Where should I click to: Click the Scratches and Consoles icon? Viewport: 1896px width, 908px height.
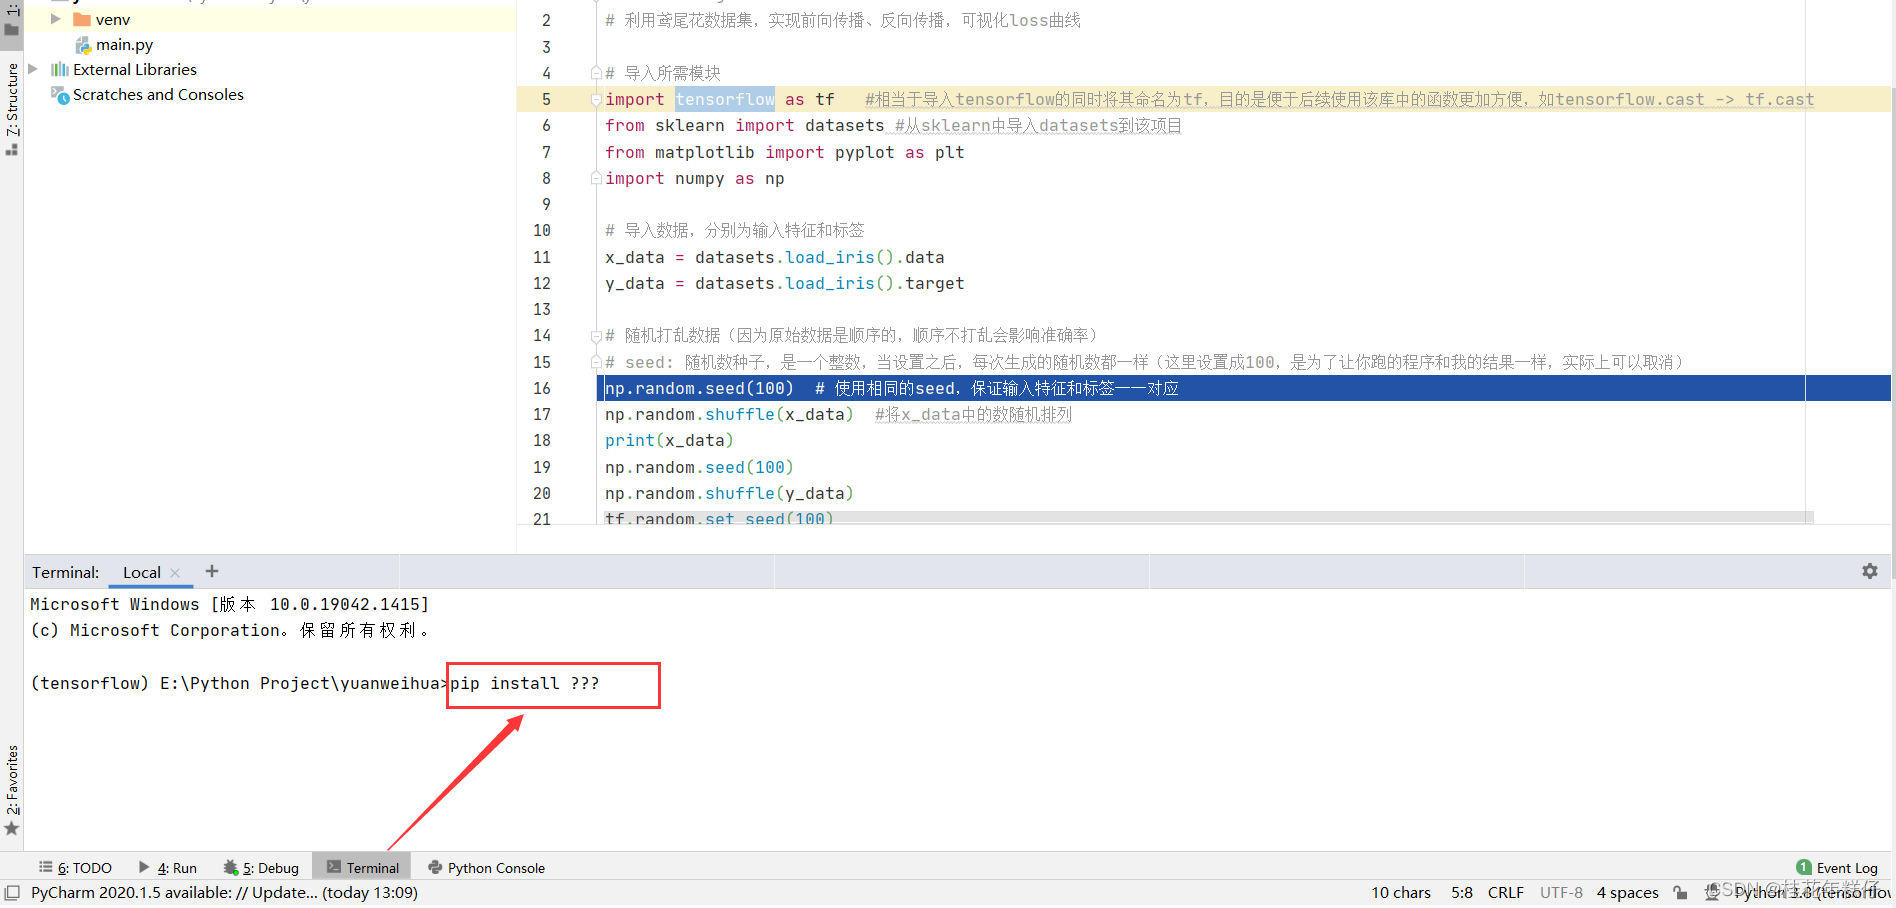(x=60, y=94)
